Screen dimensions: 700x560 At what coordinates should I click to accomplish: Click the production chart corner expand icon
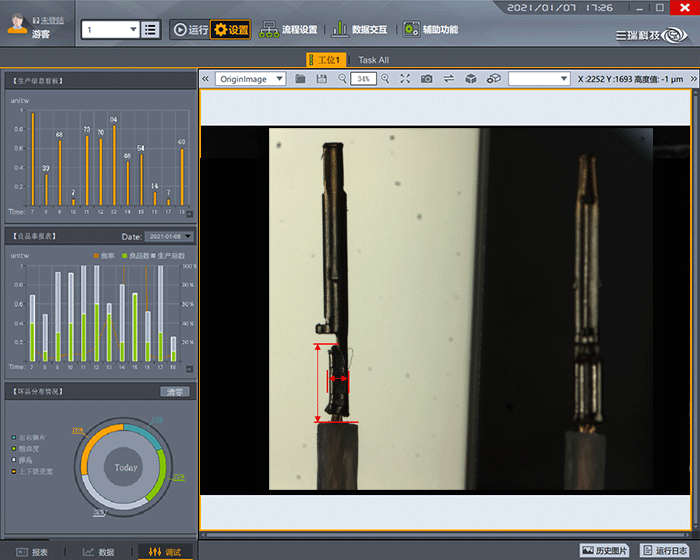click(x=190, y=214)
